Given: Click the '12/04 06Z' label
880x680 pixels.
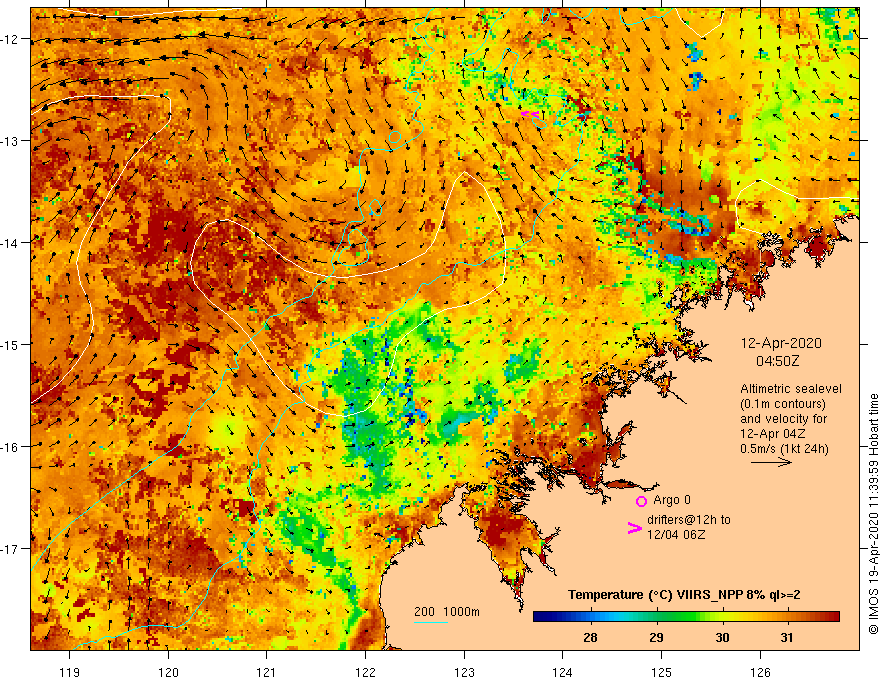Looking at the screenshot, I should [676, 535].
